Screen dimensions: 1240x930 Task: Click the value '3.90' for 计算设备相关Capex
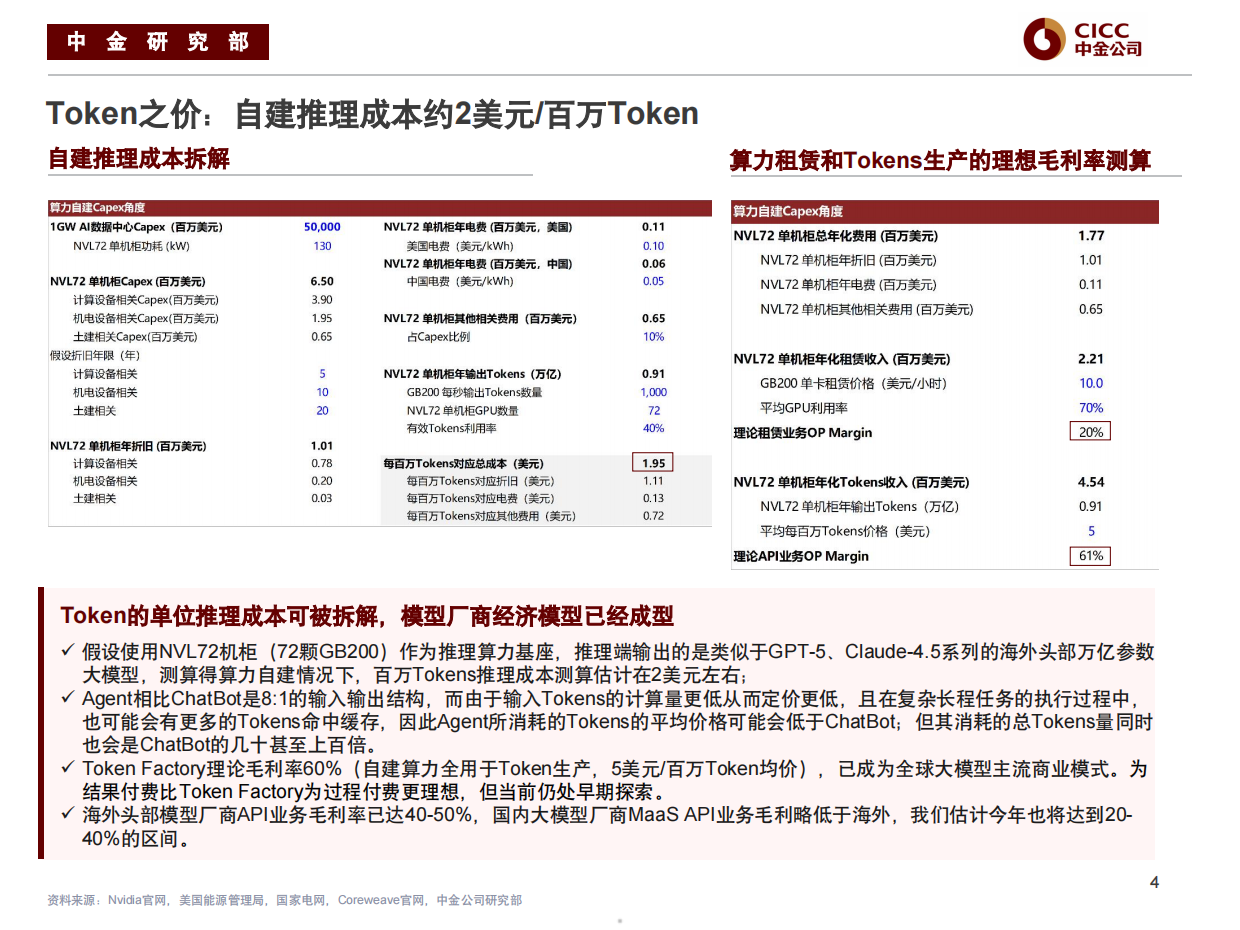(322, 300)
